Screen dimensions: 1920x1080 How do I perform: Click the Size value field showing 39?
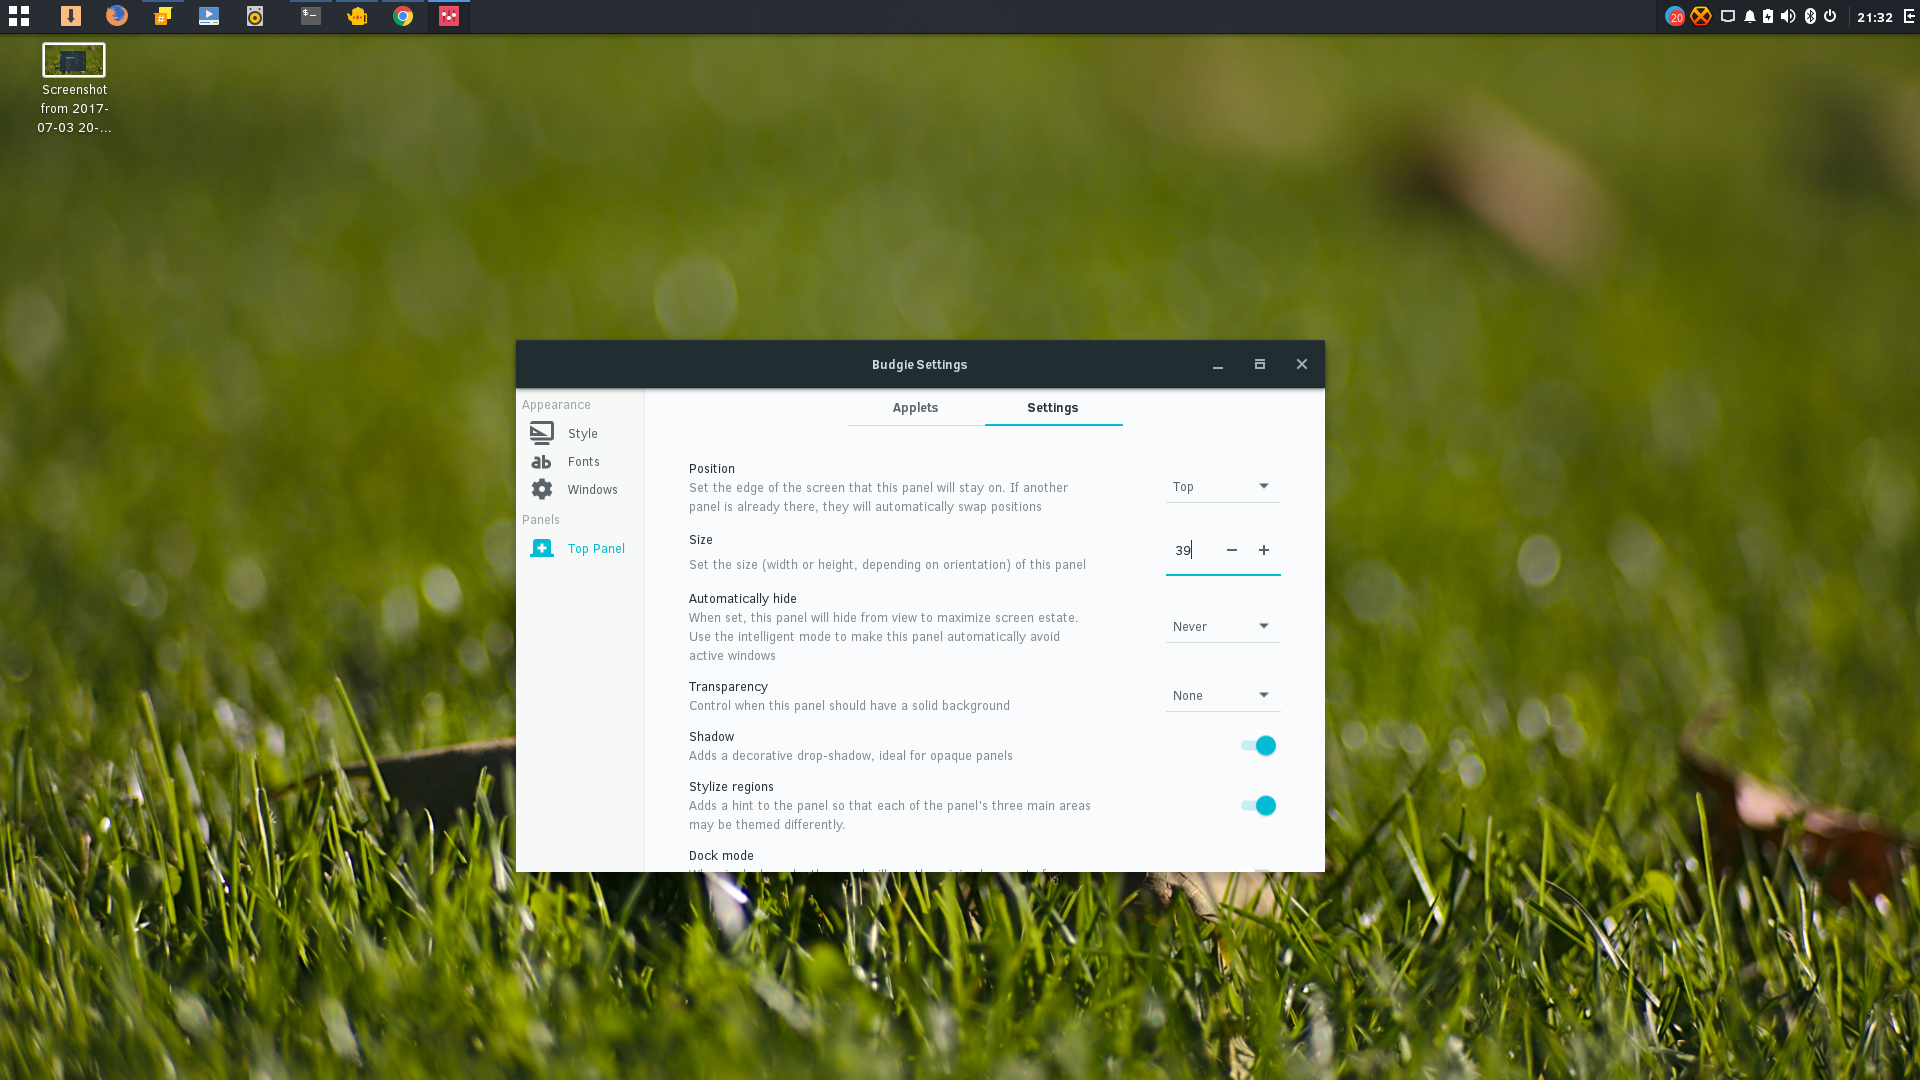coord(1190,550)
